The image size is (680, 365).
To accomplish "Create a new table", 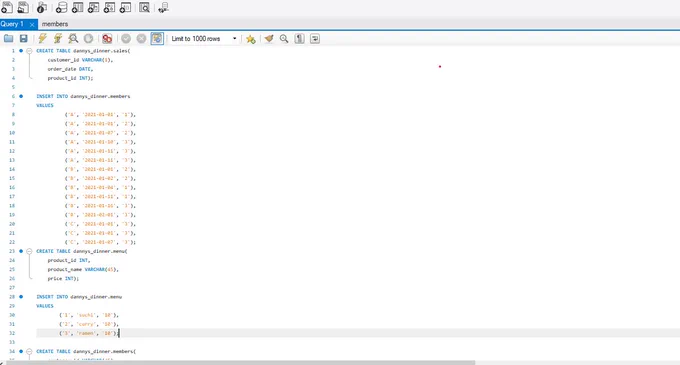I will [x=78, y=7].
